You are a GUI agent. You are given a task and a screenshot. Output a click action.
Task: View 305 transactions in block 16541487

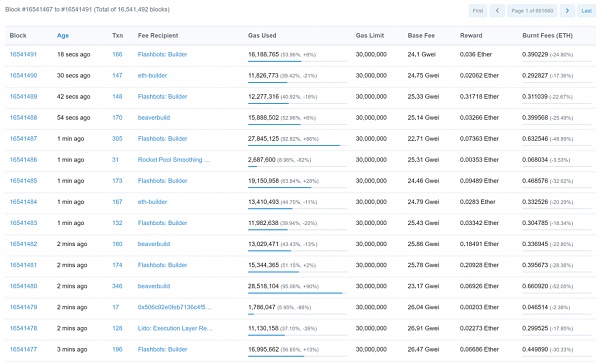pos(117,139)
